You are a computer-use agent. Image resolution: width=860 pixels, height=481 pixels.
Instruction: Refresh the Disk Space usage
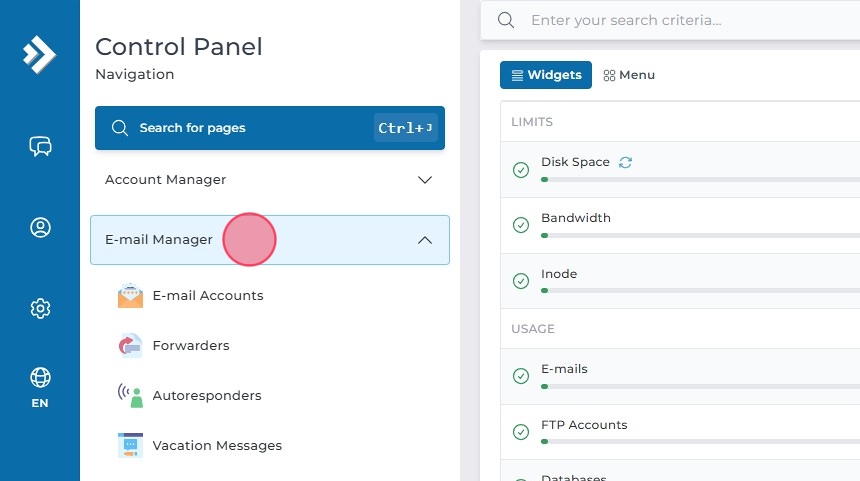(x=625, y=162)
